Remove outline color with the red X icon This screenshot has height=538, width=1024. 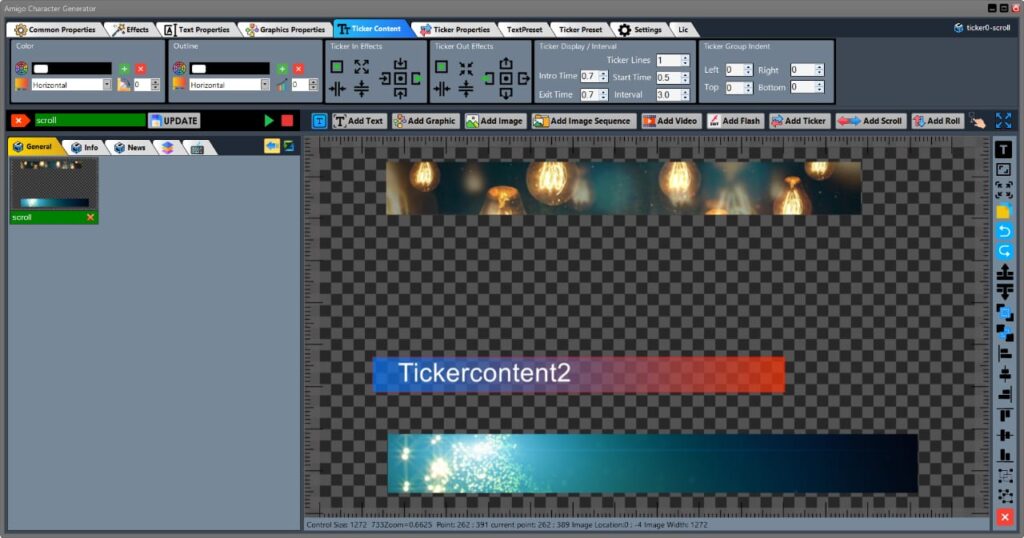tap(298, 69)
